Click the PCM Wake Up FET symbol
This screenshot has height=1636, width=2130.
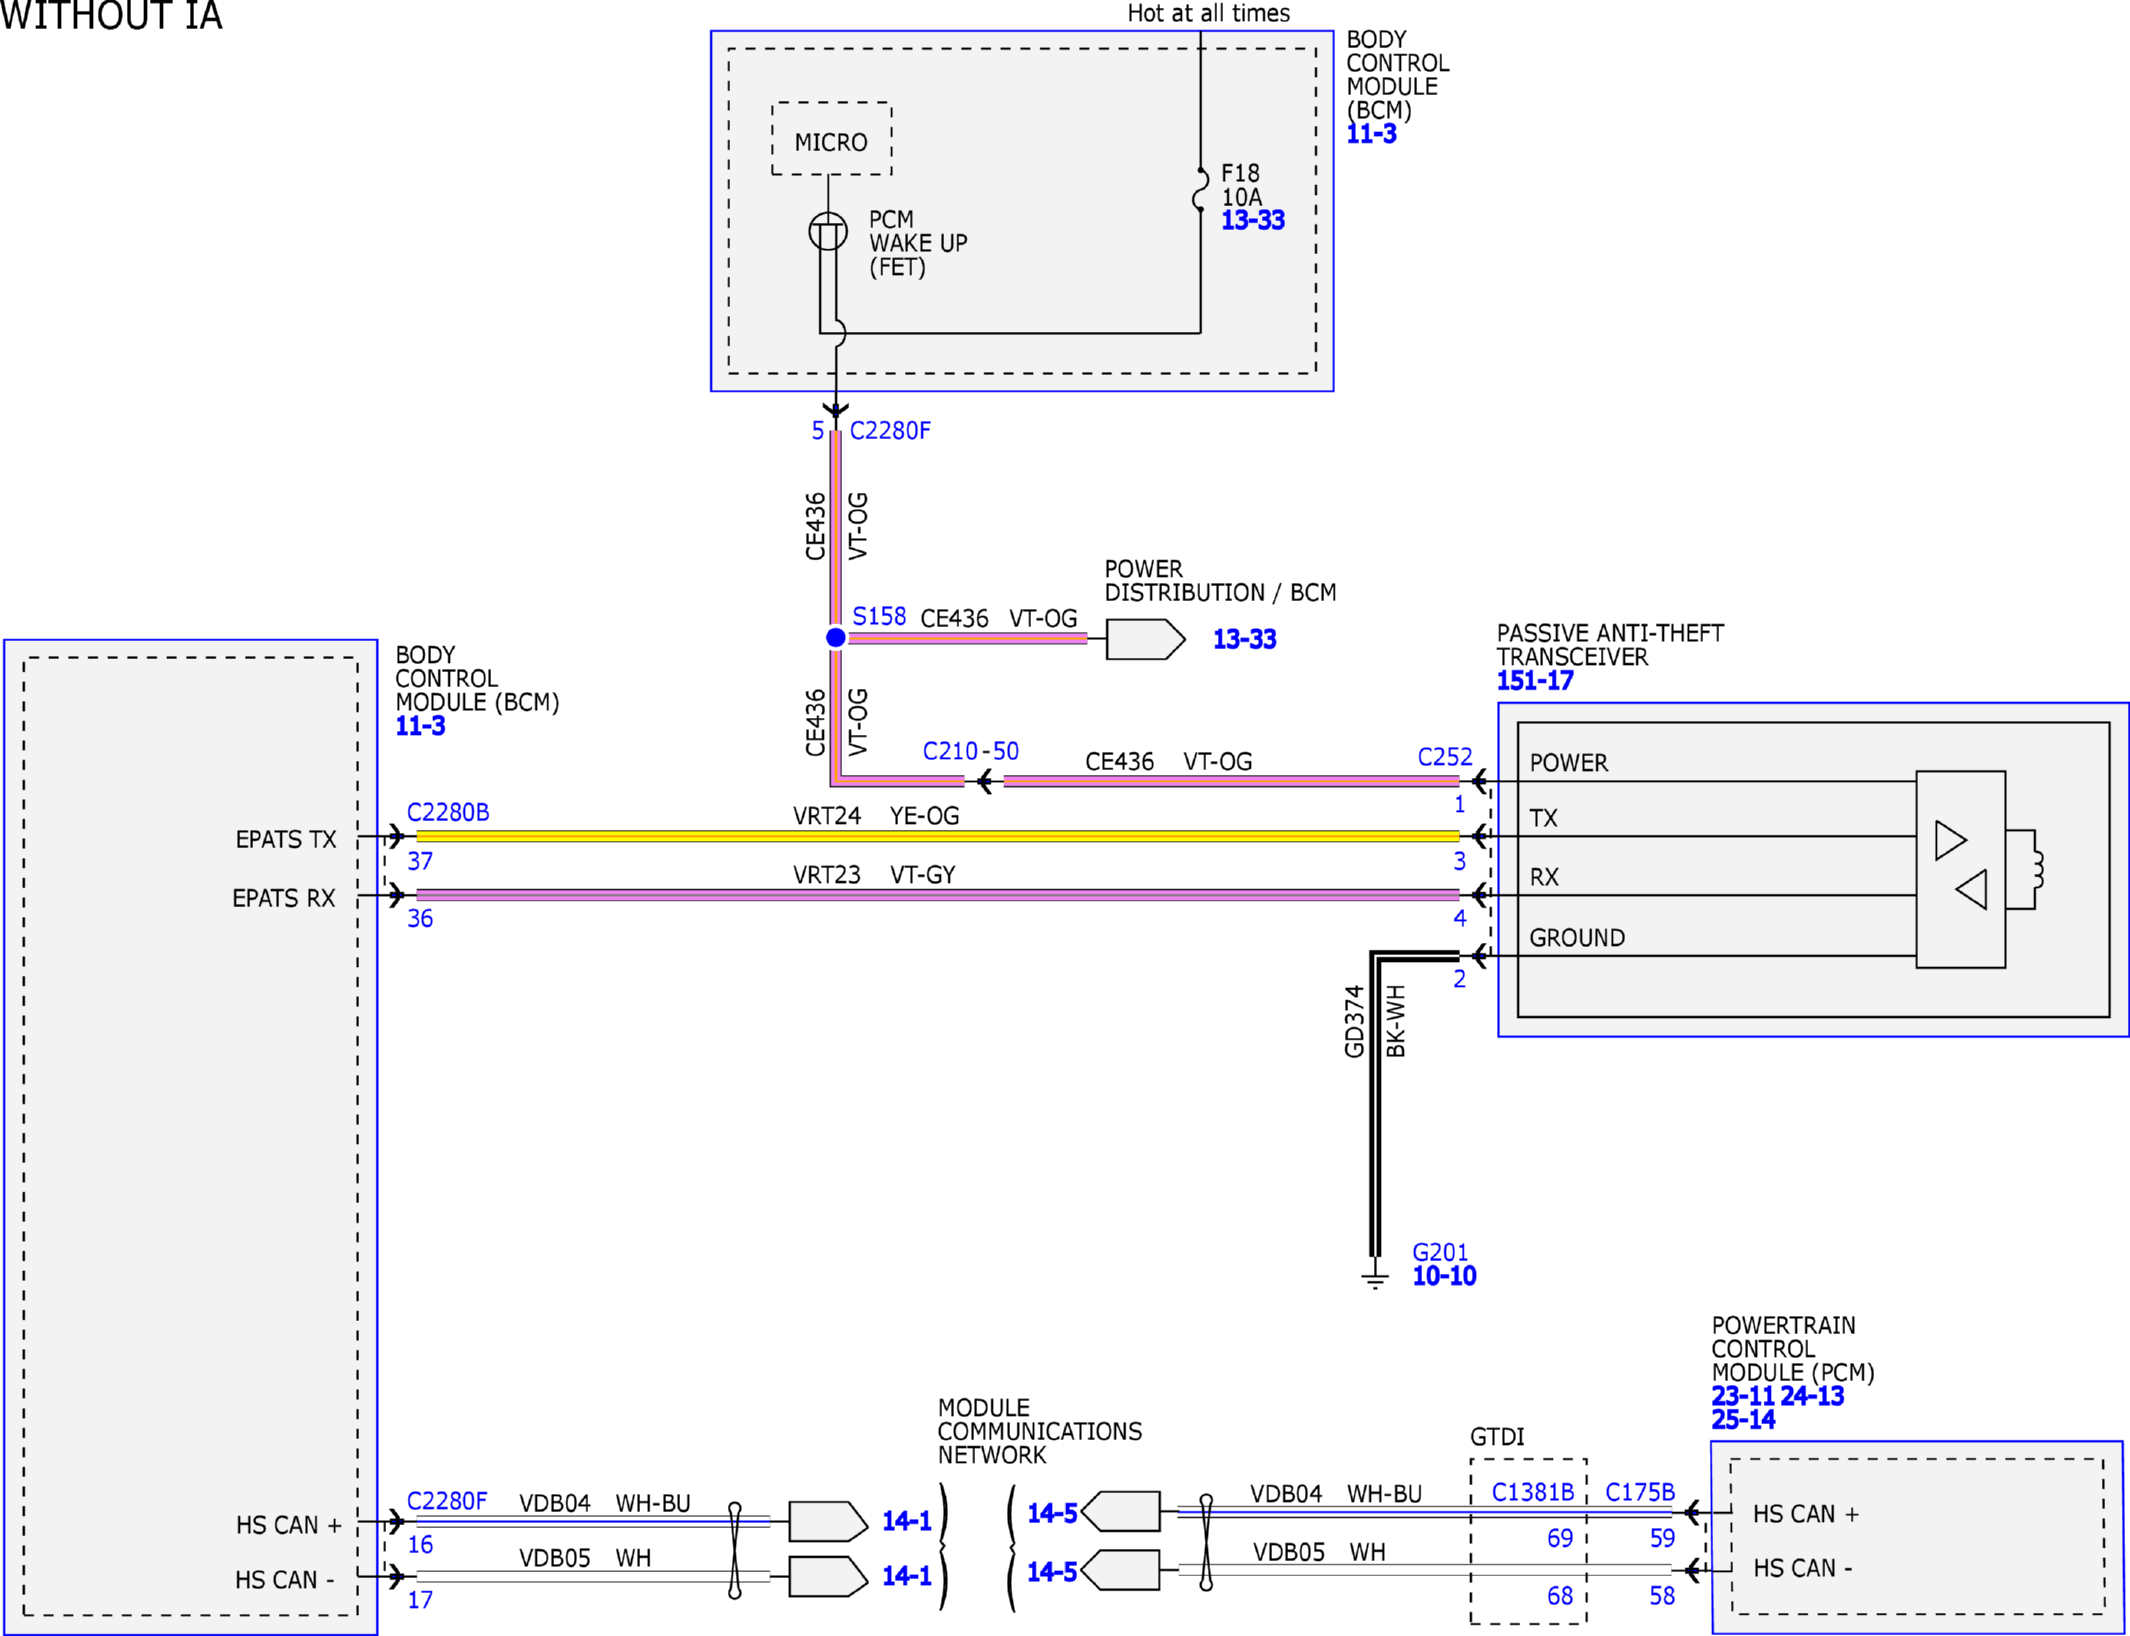(x=828, y=232)
